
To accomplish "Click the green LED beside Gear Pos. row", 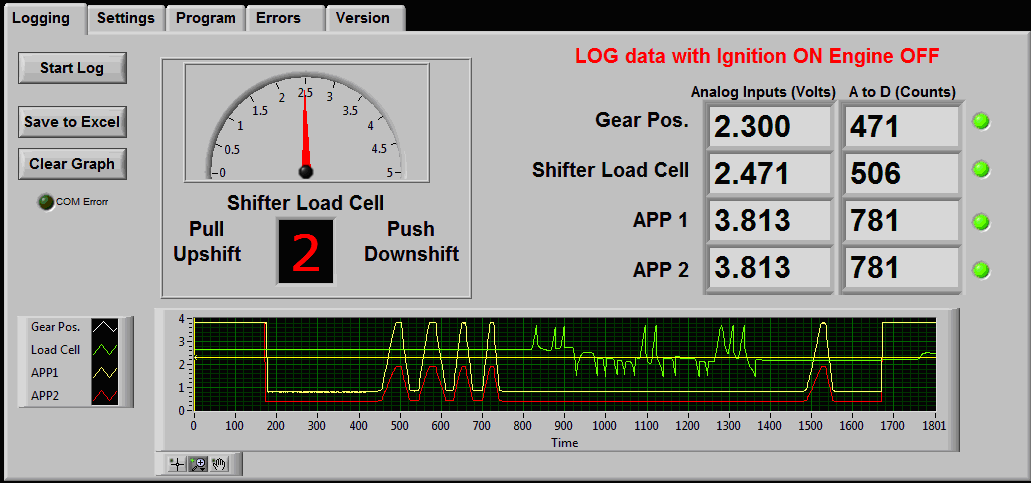I will coord(981,122).
